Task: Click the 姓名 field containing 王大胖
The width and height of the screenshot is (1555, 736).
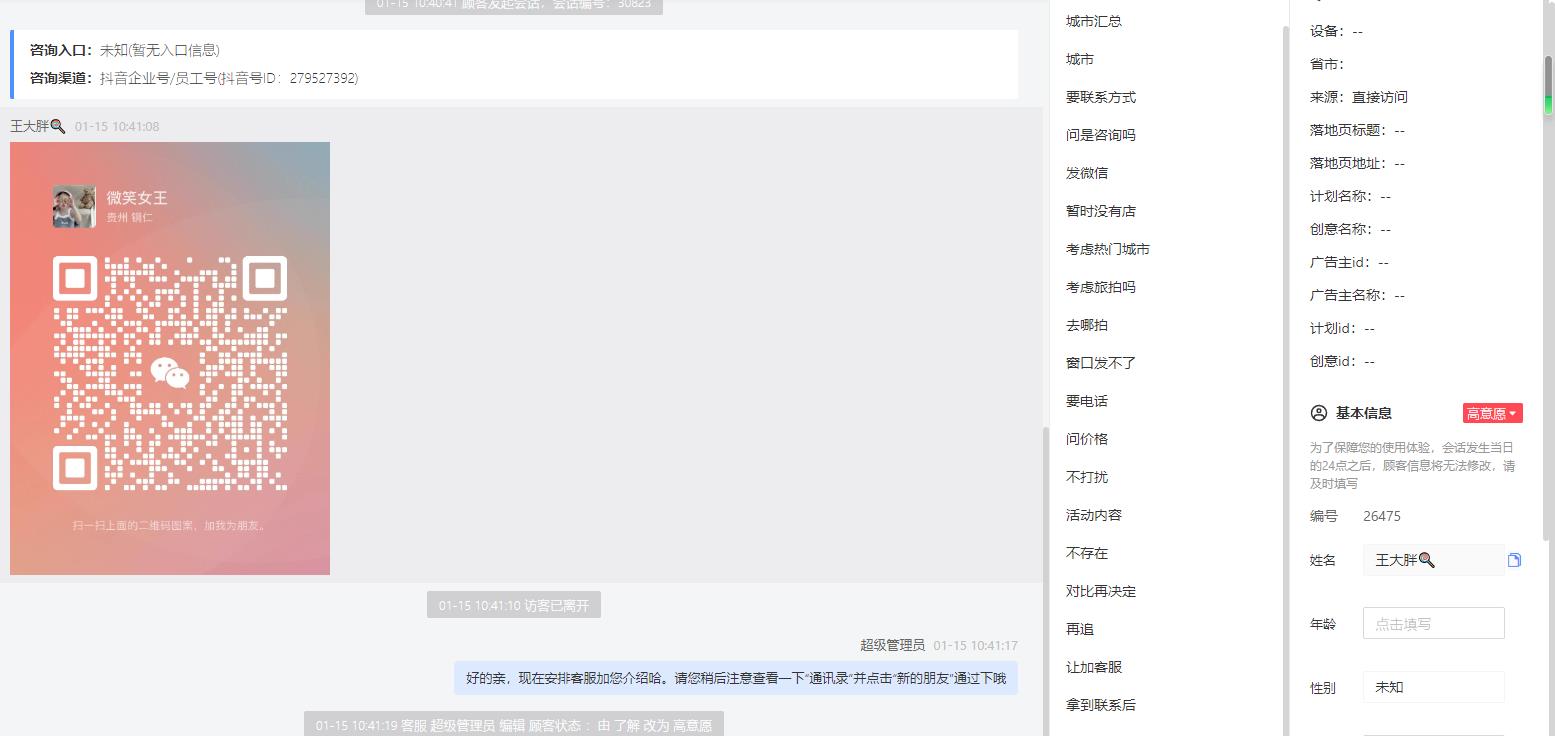Action: click(1433, 560)
